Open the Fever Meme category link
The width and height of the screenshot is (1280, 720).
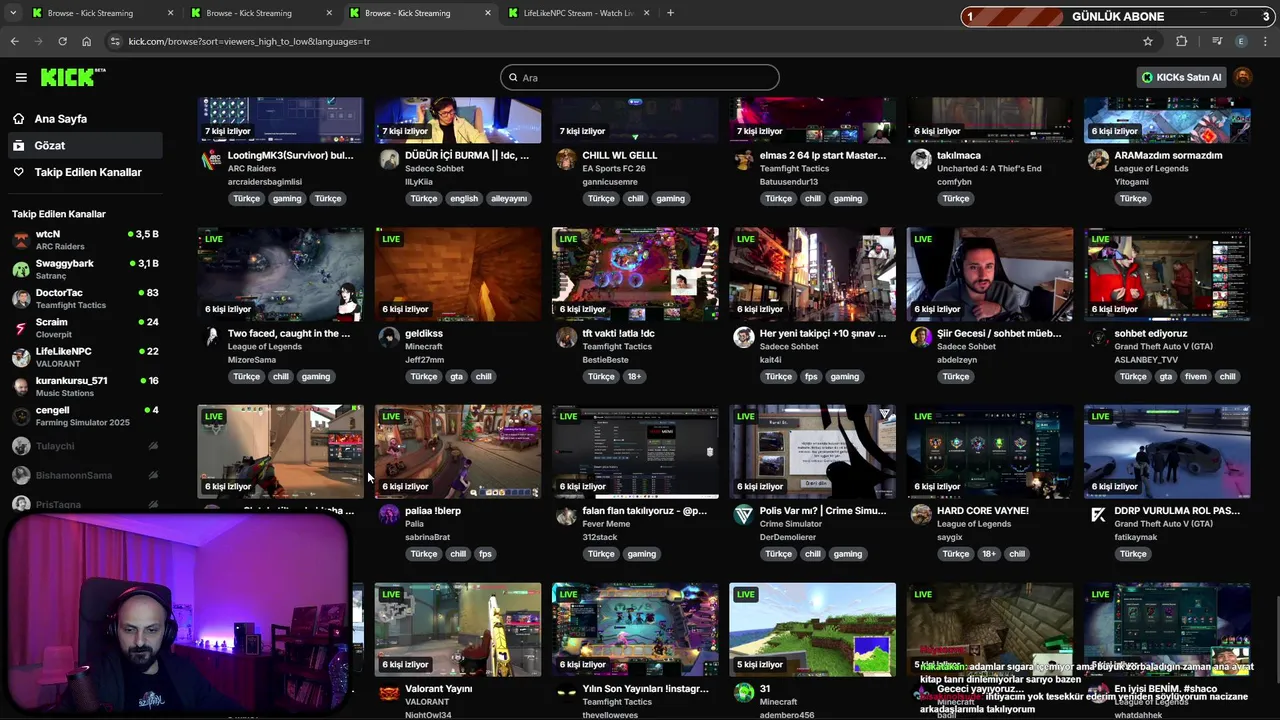[x=607, y=524]
